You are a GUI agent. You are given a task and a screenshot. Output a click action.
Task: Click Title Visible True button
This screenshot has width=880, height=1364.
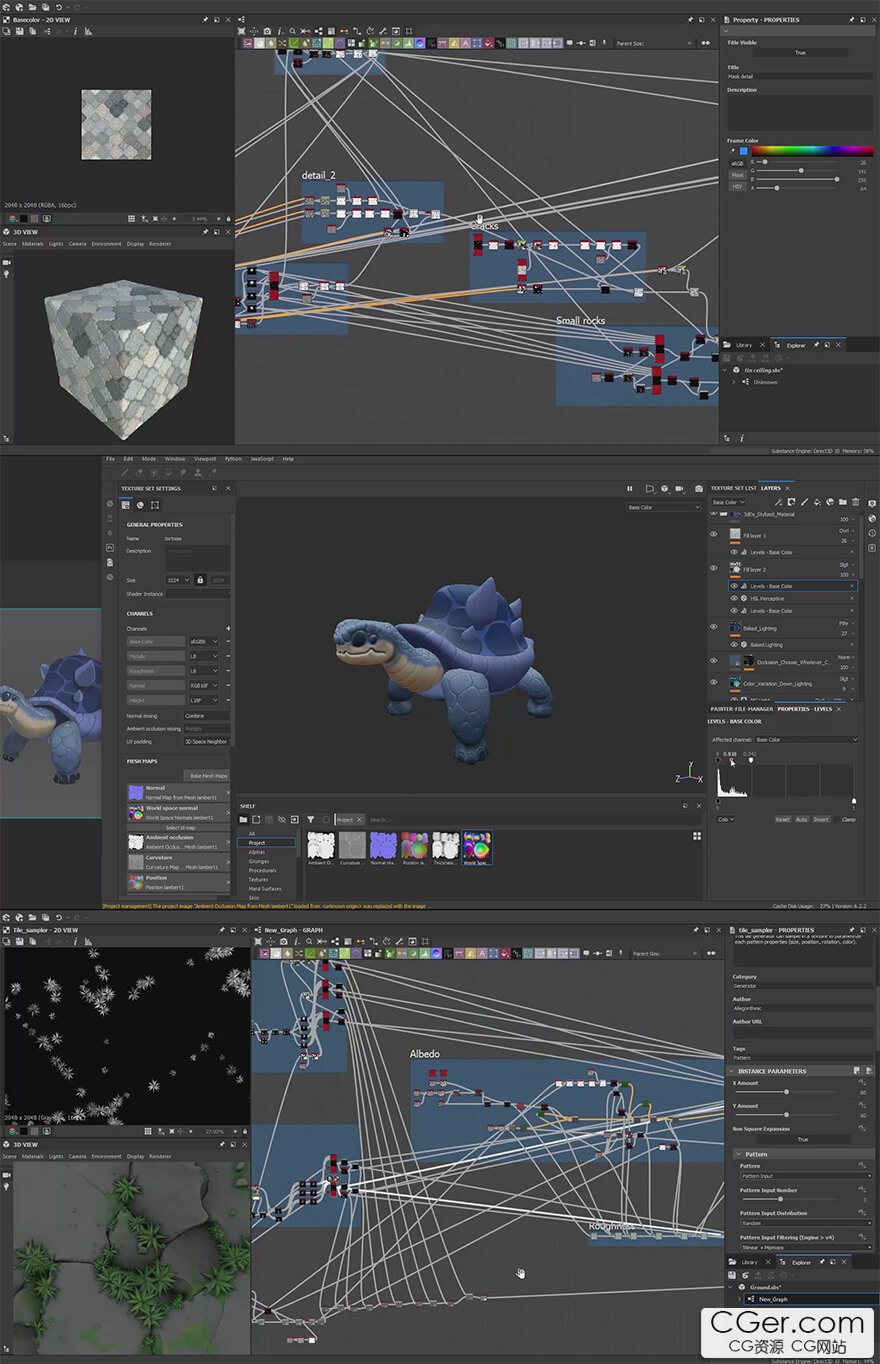pos(800,53)
